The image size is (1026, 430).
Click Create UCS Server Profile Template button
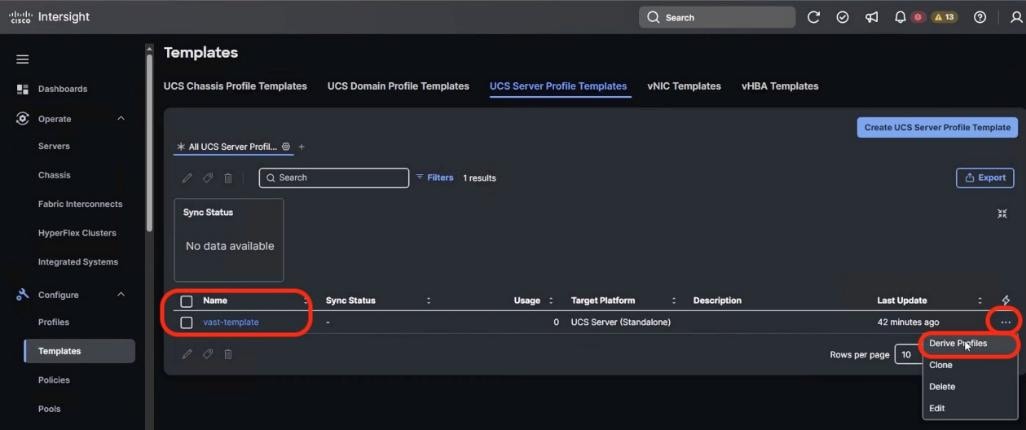(937, 128)
